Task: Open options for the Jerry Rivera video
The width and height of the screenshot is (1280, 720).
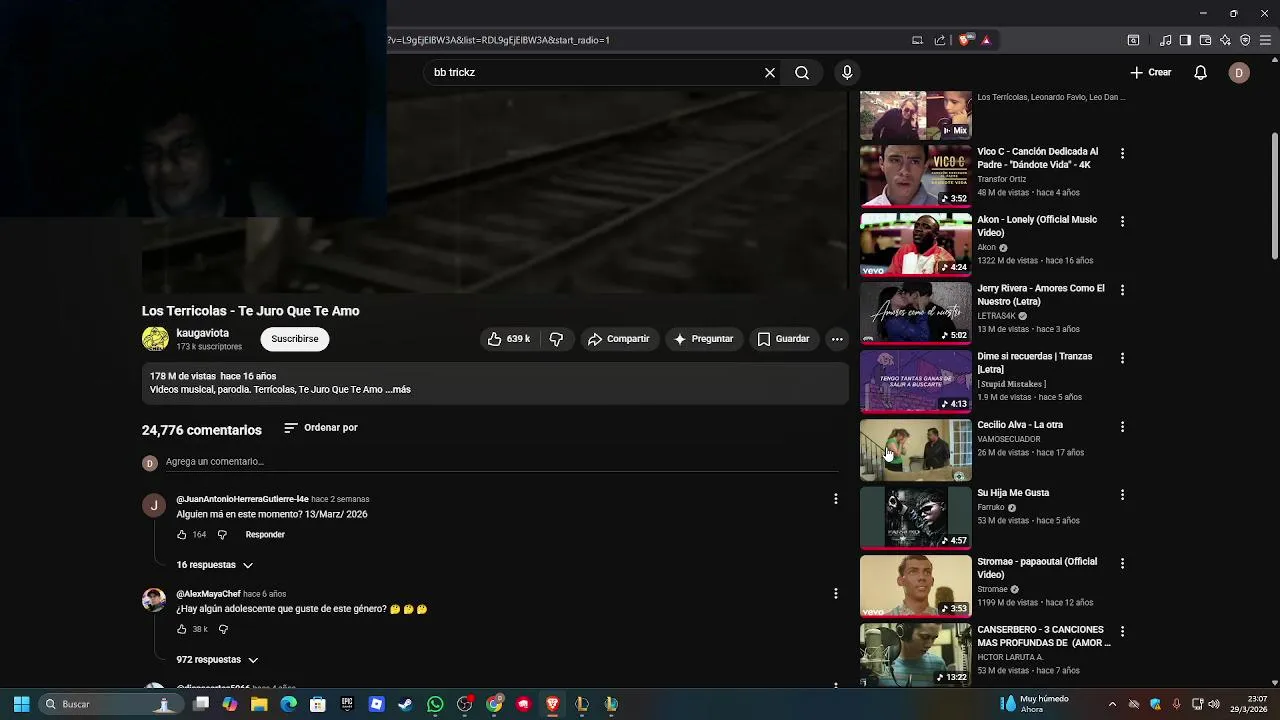Action: 1122,290
